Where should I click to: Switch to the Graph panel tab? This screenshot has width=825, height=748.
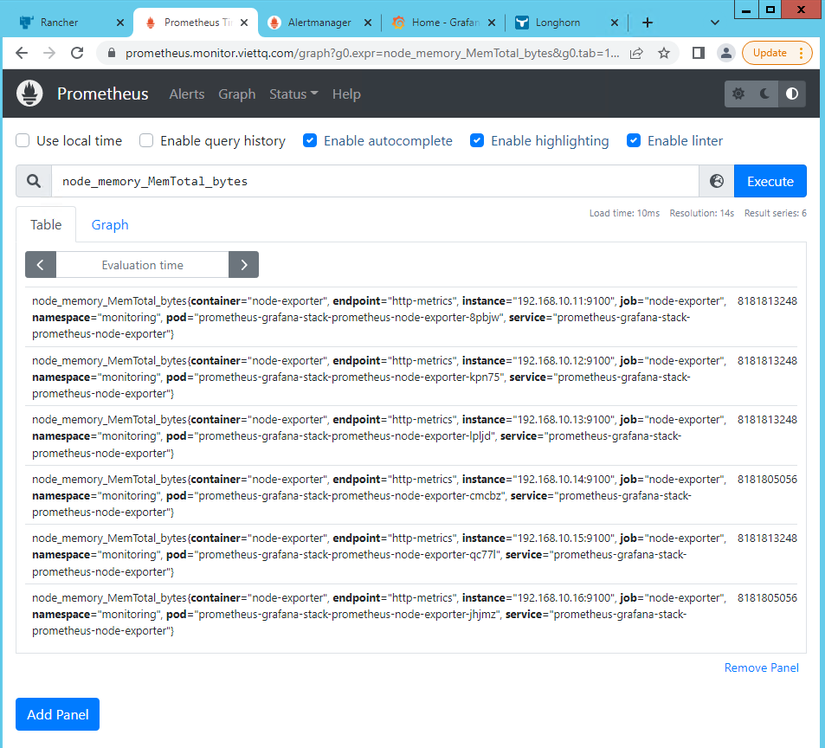pyautogui.click(x=109, y=225)
